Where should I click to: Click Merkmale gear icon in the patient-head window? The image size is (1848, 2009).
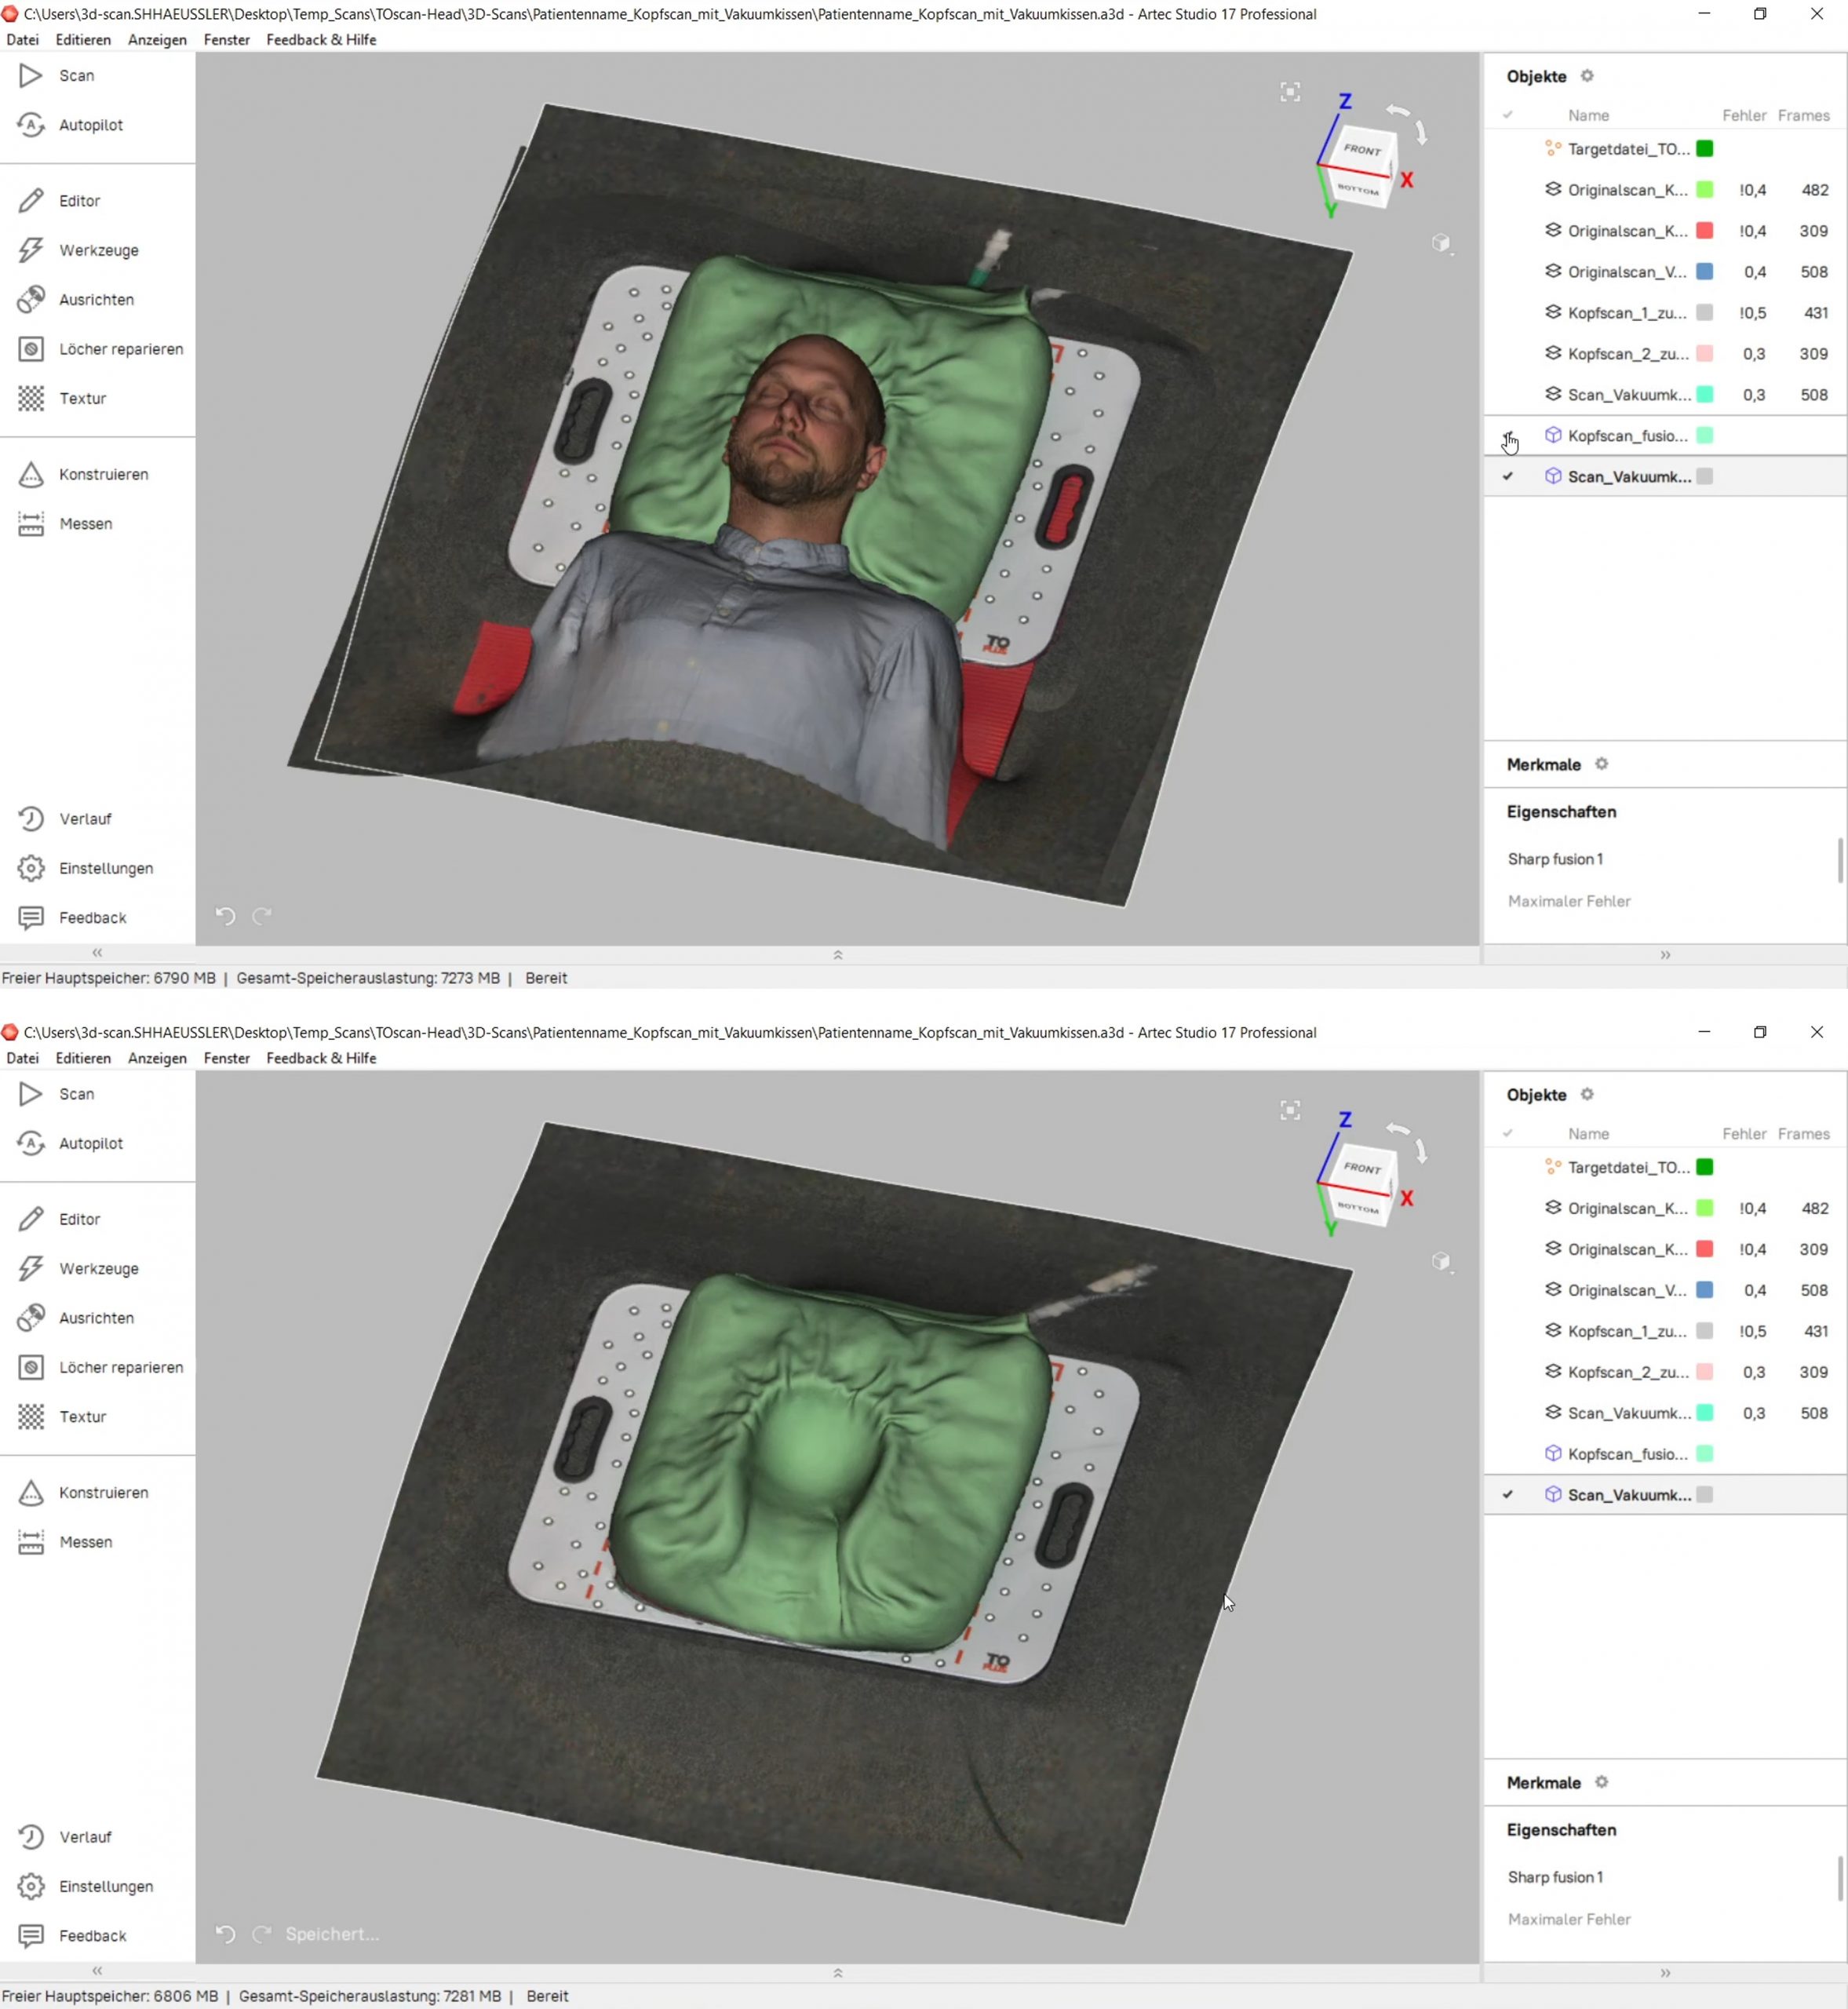pyautogui.click(x=1601, y=764)
